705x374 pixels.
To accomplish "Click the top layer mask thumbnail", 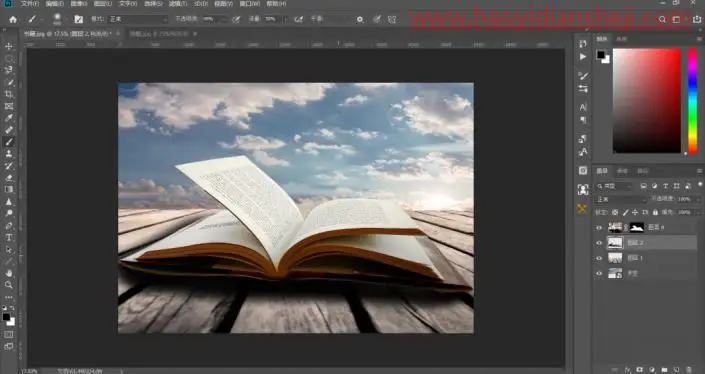I will [637, 227].
